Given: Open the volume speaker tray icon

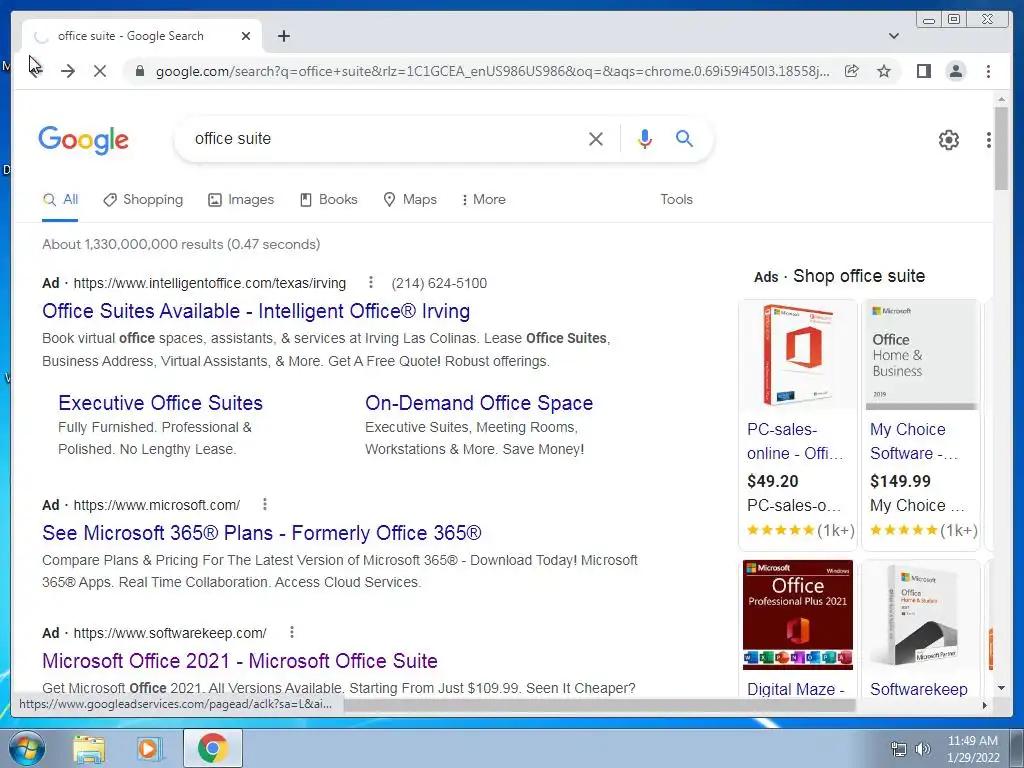Looking at the screenshot, I should (x=923, y=749).
